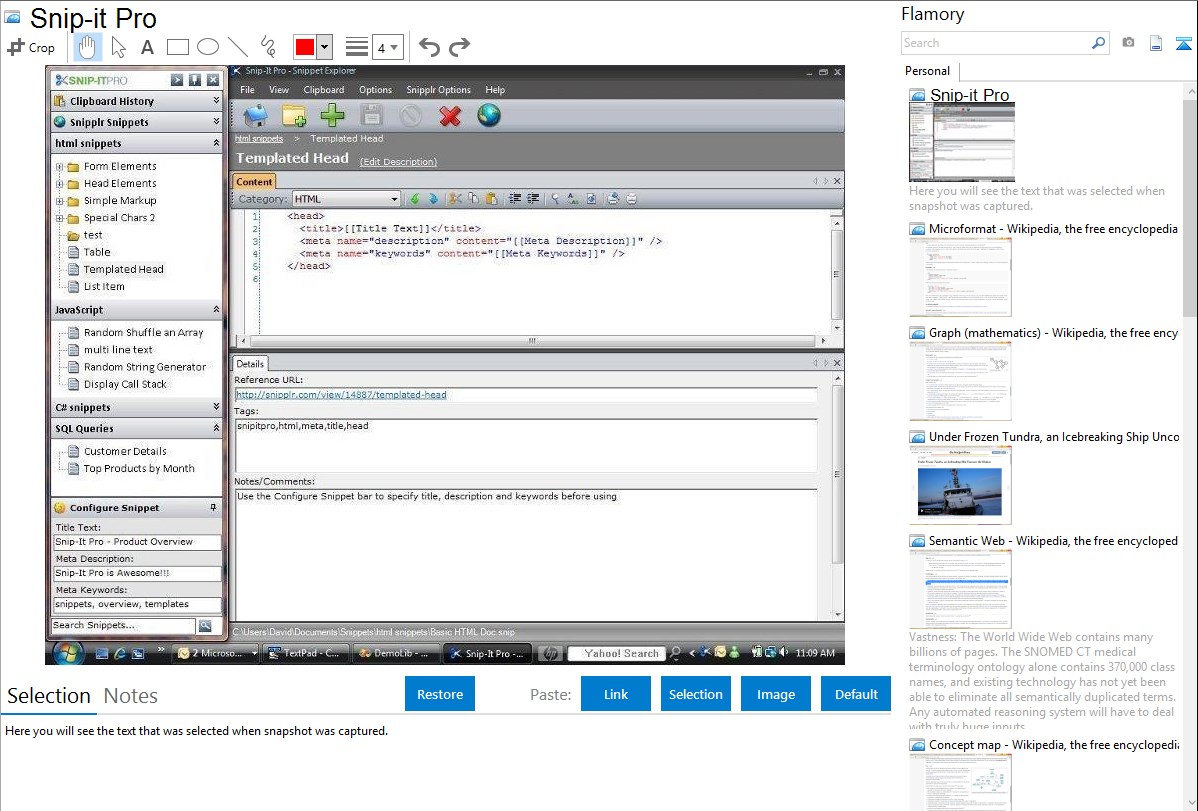Image resolution: width=1198 pixels, height=811 pixels.
Task: Click the camera capture icon
Action: [1128, 43]
